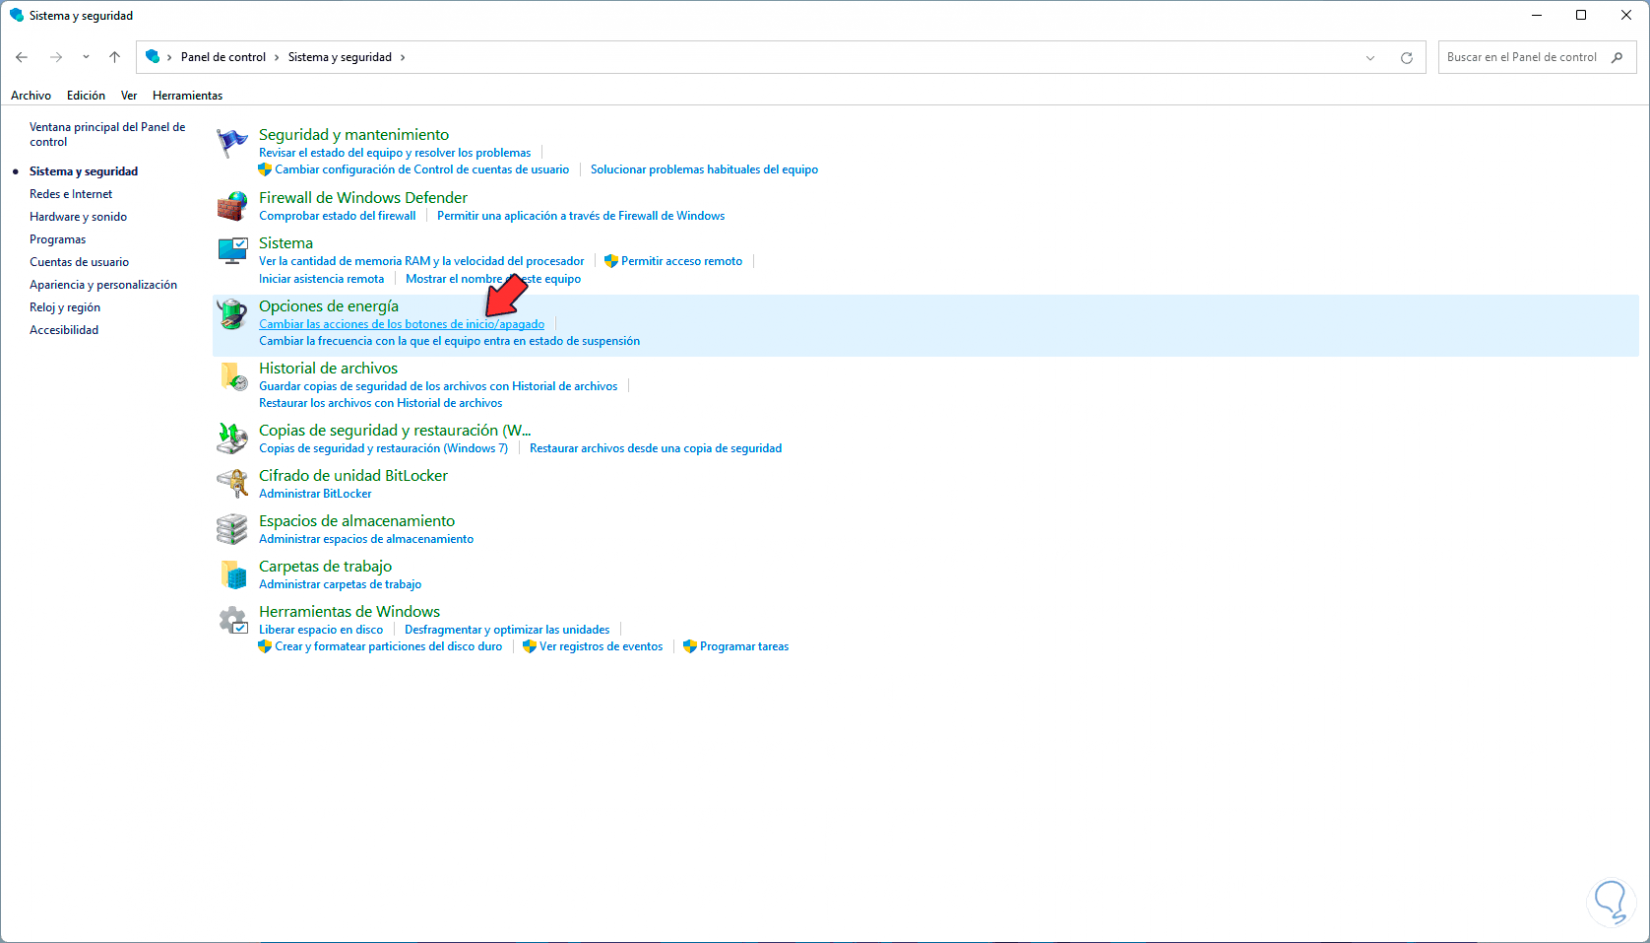
Task: Open the Opciones de energía heading
Action: point(329,306)
